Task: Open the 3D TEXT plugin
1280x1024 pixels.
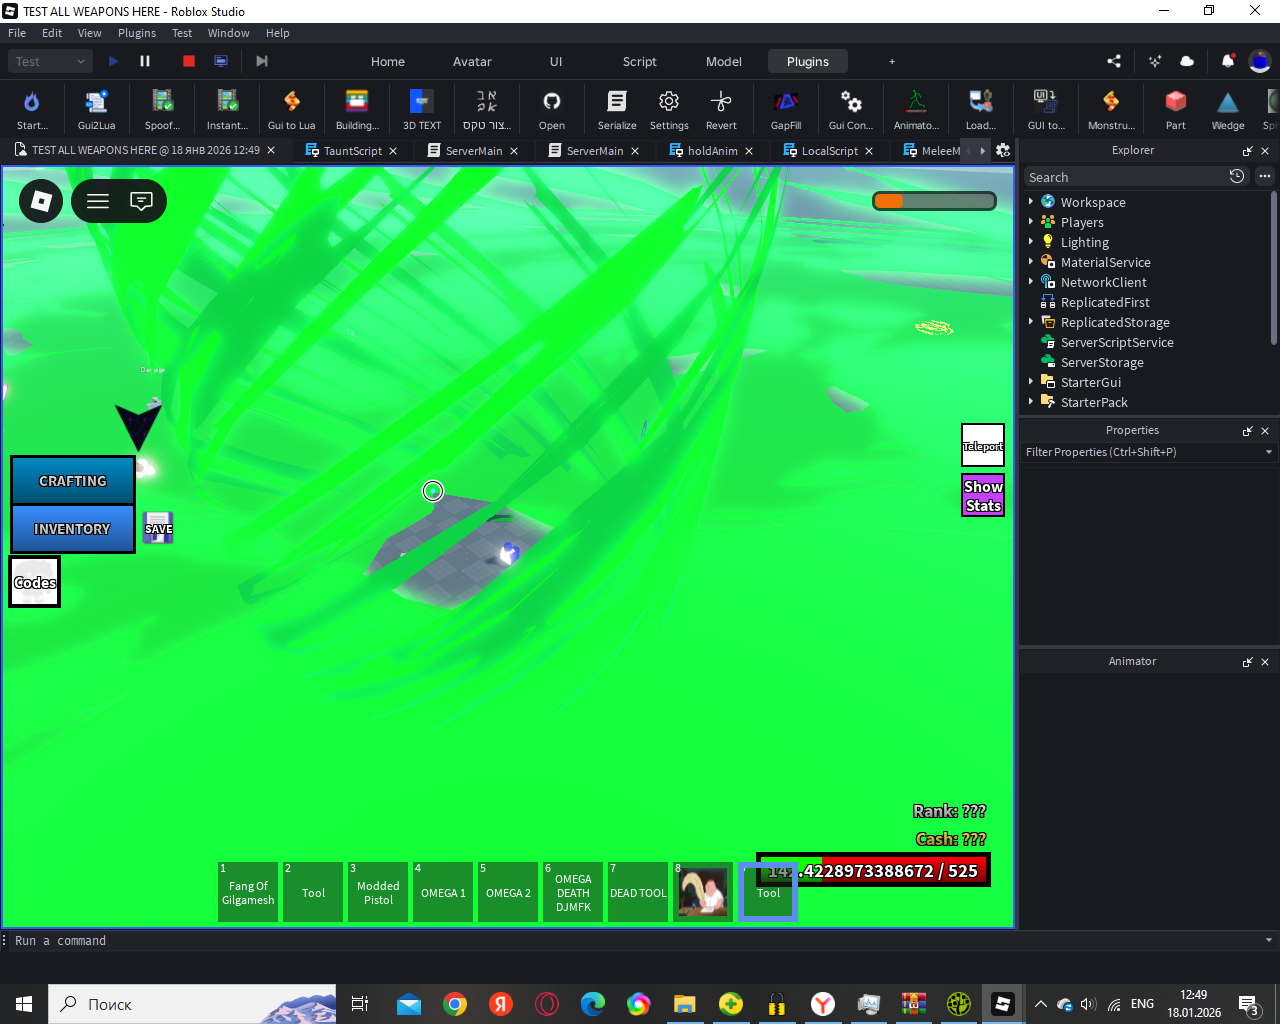Action: pos(422,109)
